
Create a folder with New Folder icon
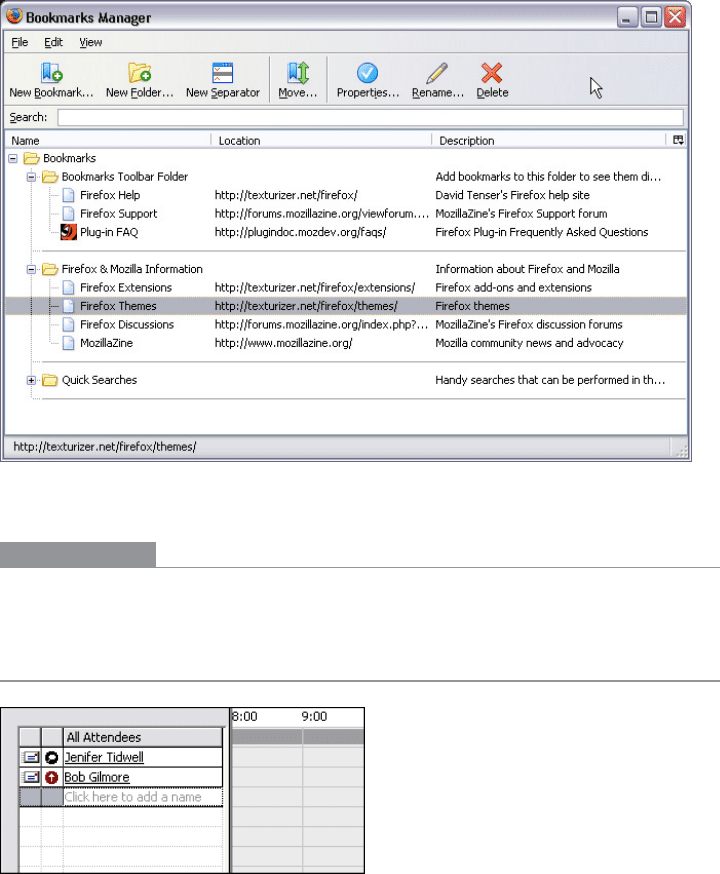139,73
